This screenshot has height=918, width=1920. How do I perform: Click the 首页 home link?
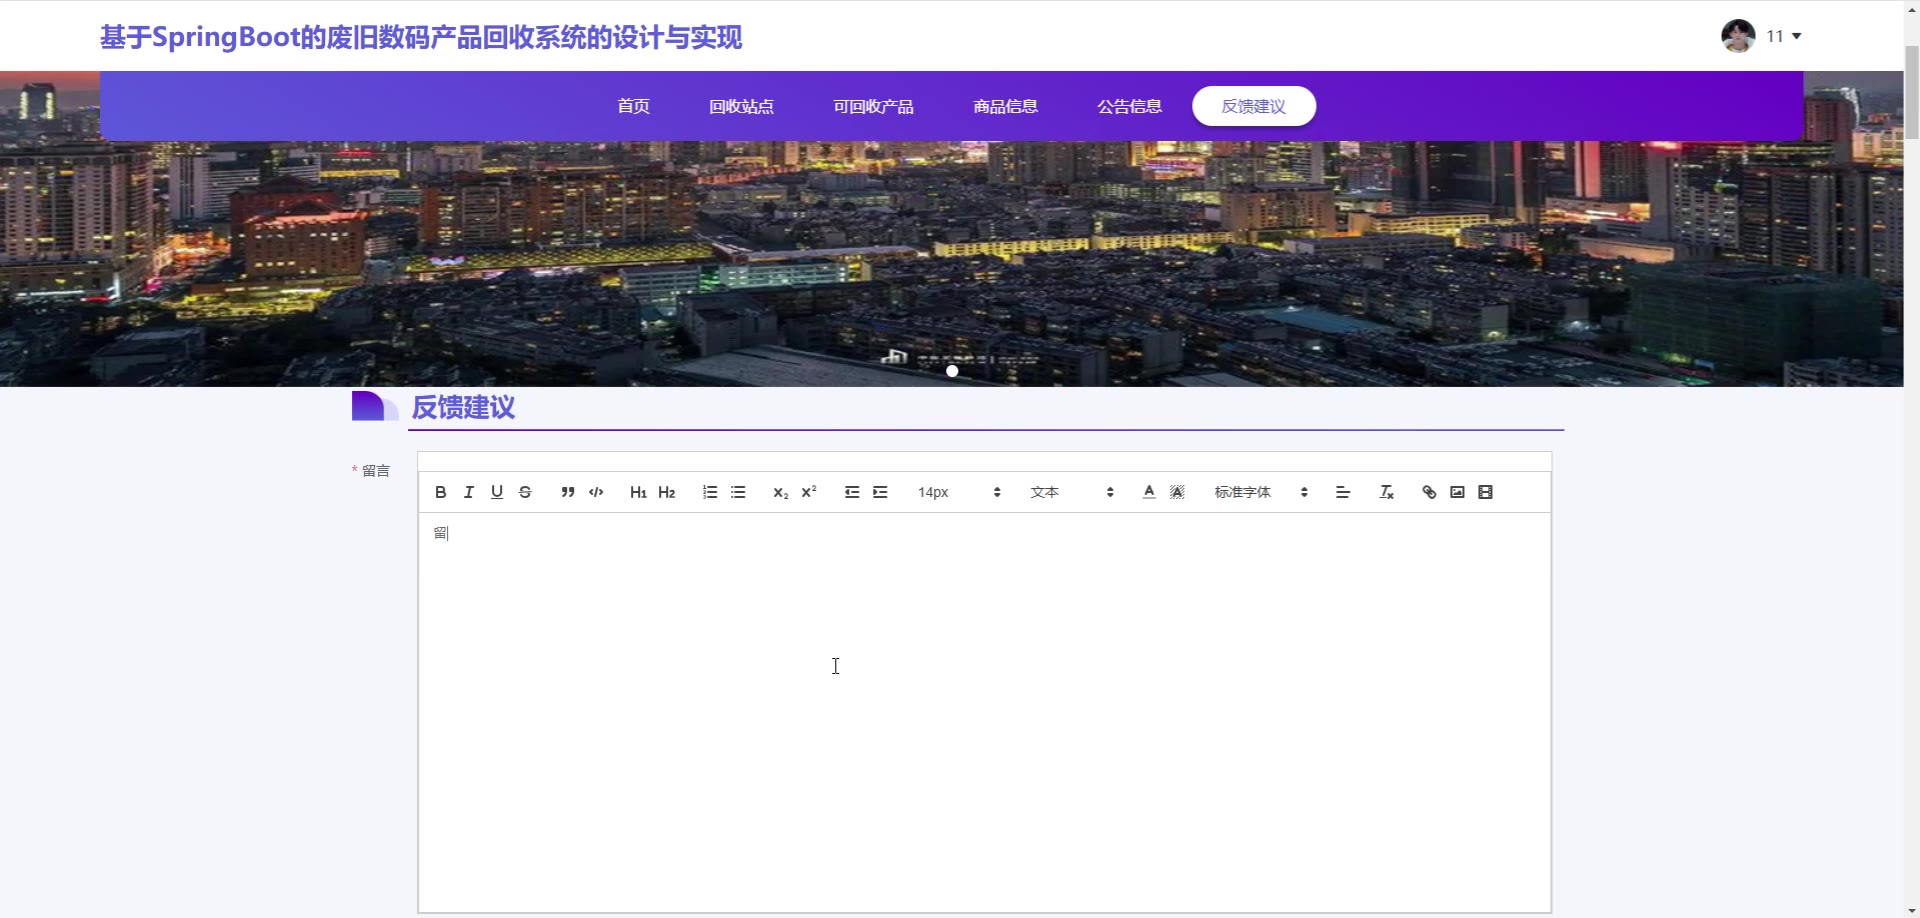633,106
